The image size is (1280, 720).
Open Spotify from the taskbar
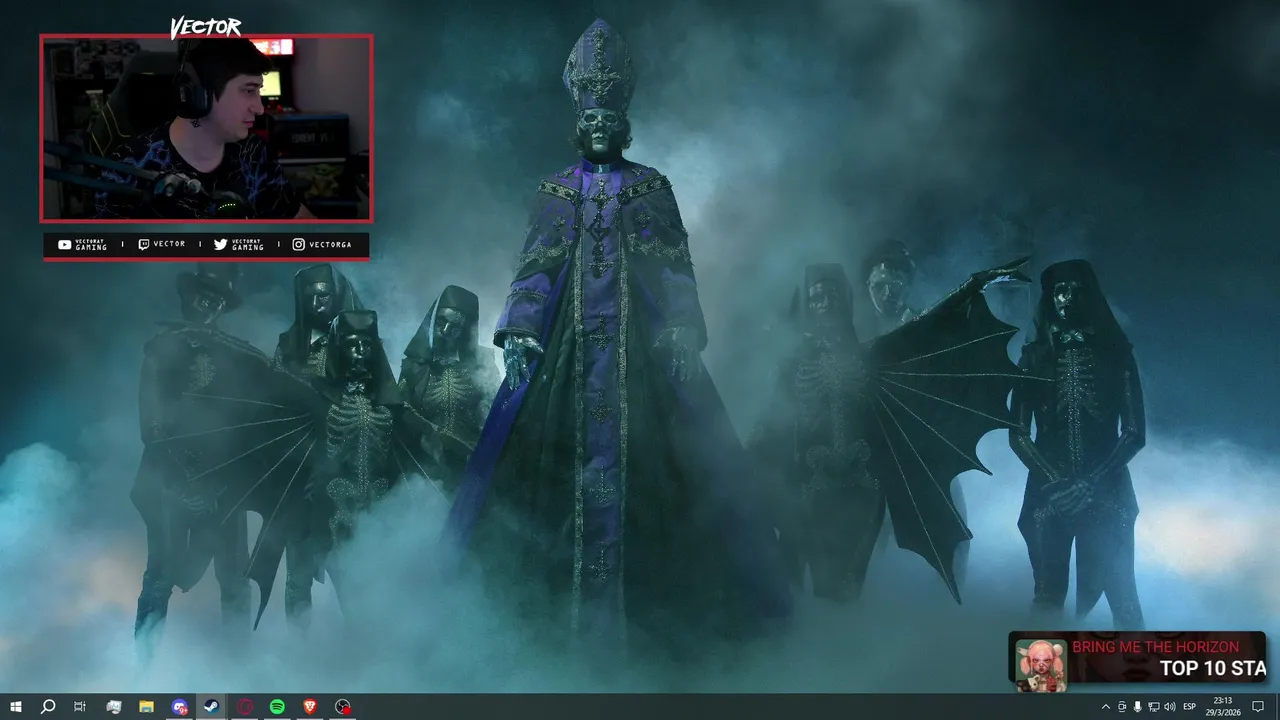point(277,707)
